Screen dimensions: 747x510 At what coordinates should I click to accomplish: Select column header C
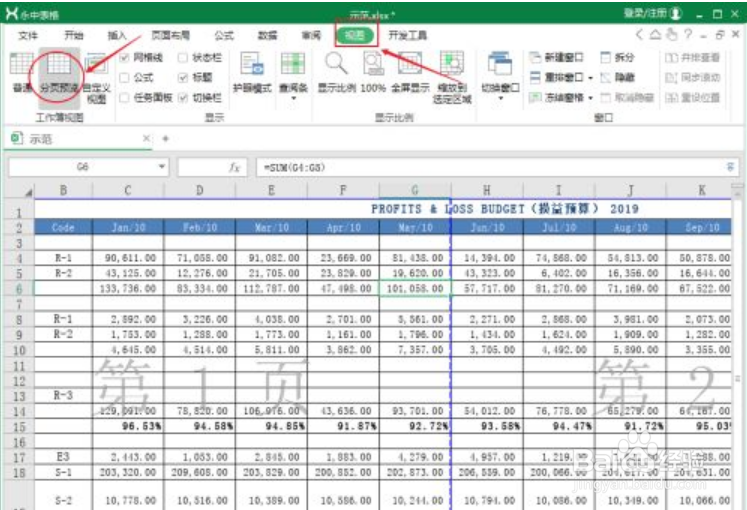128,190
